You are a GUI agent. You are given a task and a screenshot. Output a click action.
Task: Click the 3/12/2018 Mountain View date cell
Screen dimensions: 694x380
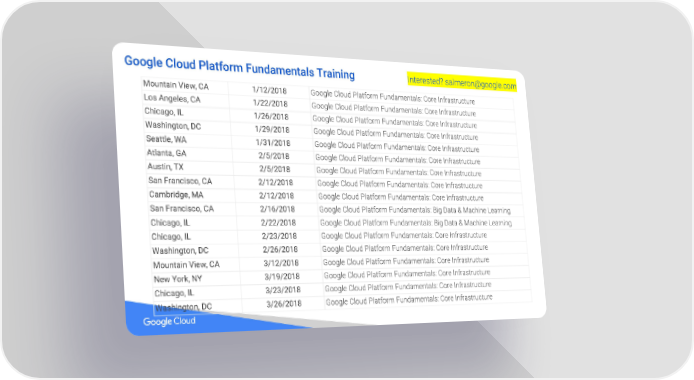pos(281,263)
